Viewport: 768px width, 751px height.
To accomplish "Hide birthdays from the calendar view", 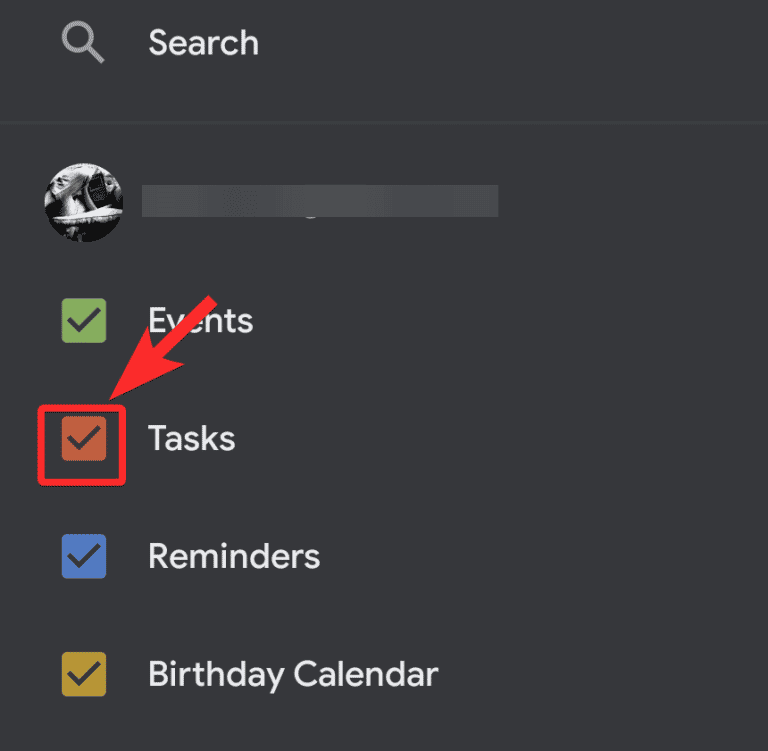I will click(x=84, y=674).
